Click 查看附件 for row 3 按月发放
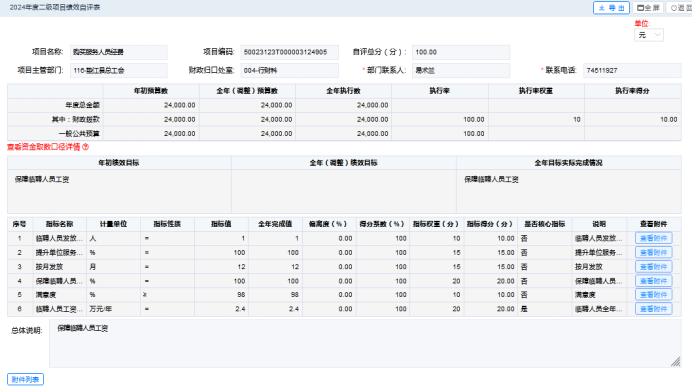 tap(654, 267)
